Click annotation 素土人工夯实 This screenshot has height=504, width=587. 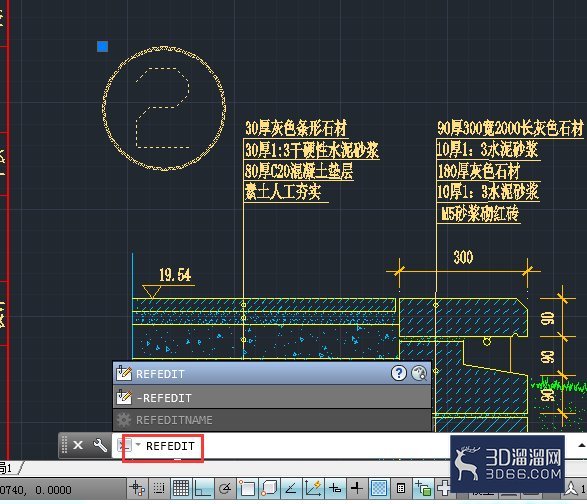click(283, 192)
